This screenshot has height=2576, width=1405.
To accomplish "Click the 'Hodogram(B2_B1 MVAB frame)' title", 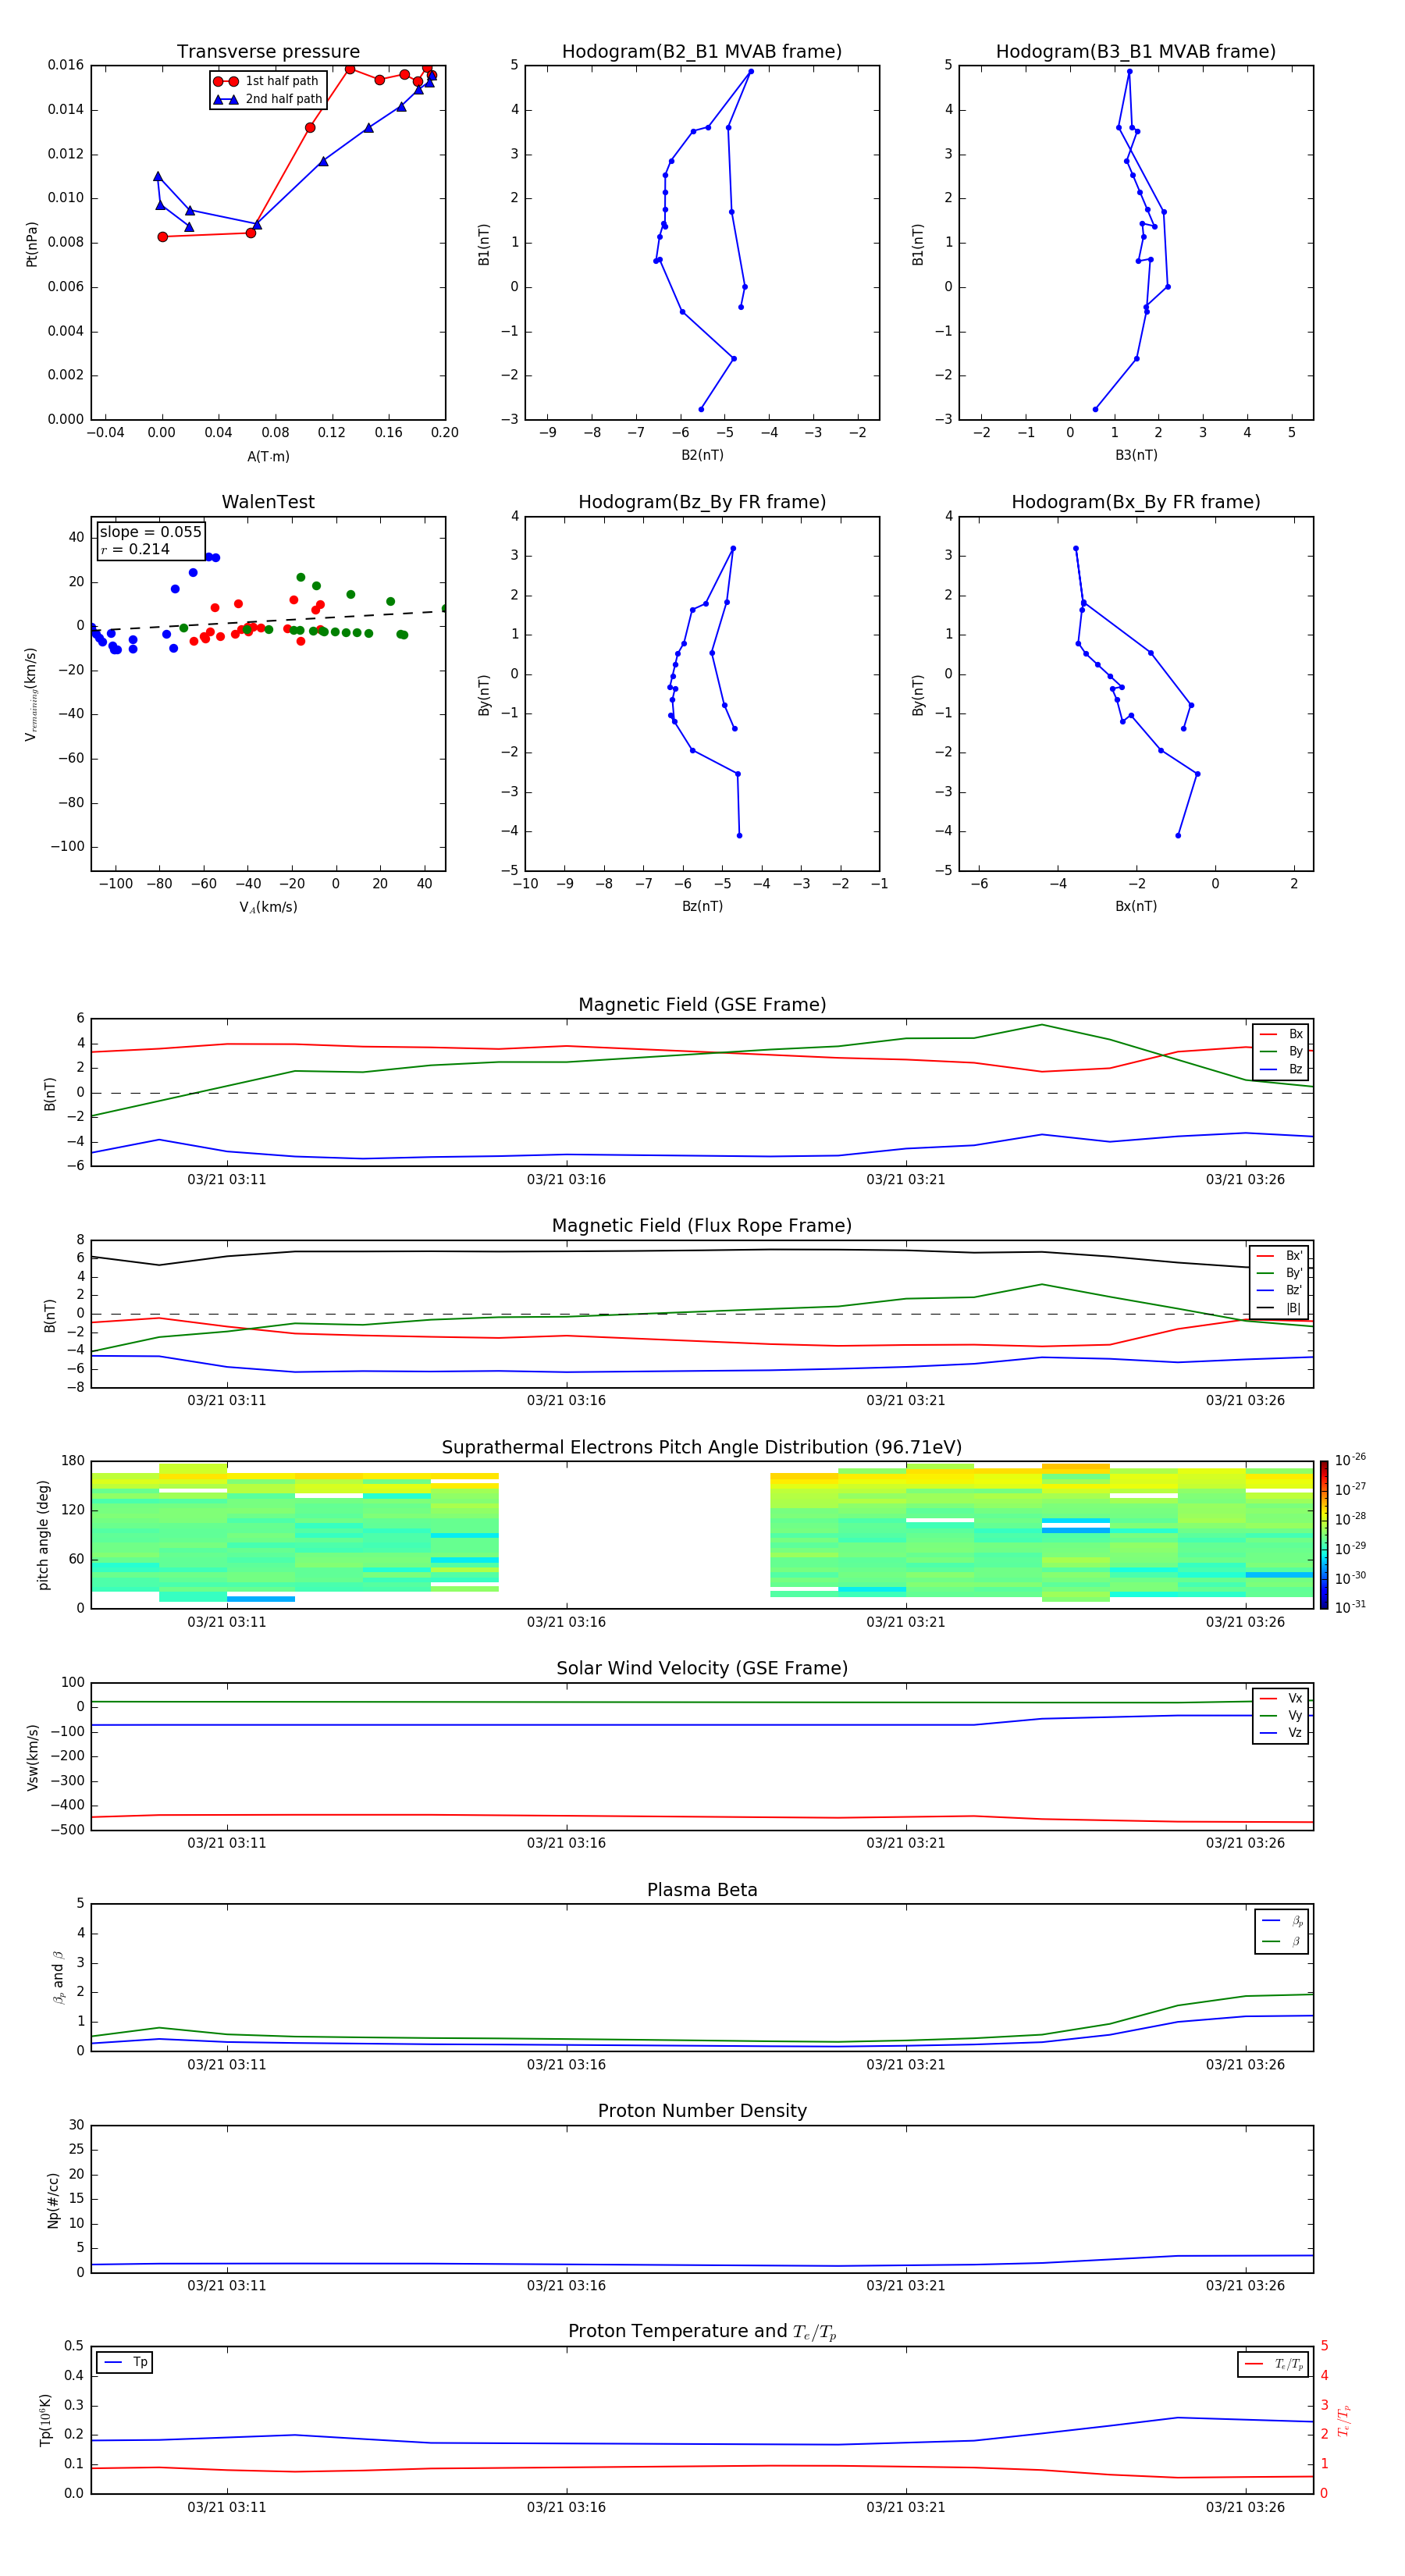I will pyautogui.click(x=701, y=52).
